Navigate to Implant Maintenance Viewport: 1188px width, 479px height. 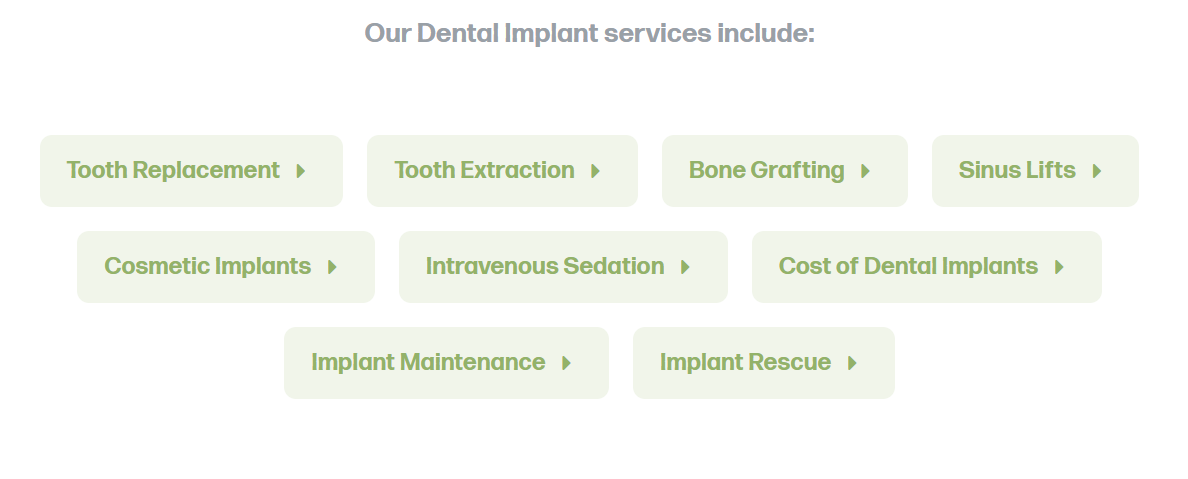coord(446,363)
